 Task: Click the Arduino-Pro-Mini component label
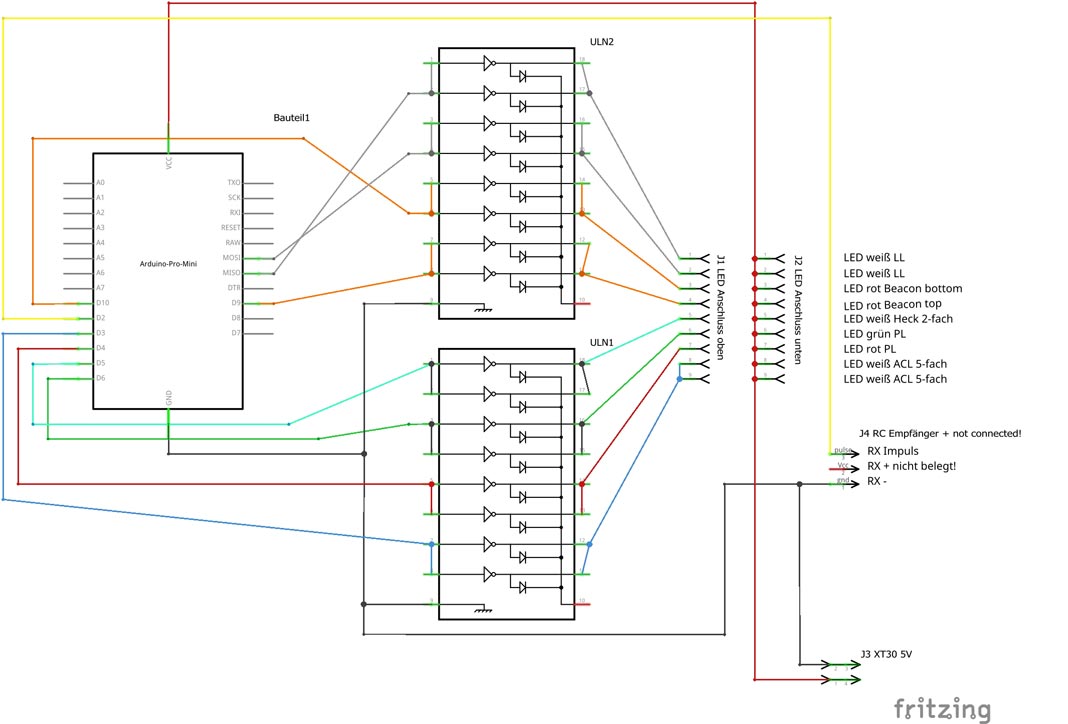(x=167, y=262)
